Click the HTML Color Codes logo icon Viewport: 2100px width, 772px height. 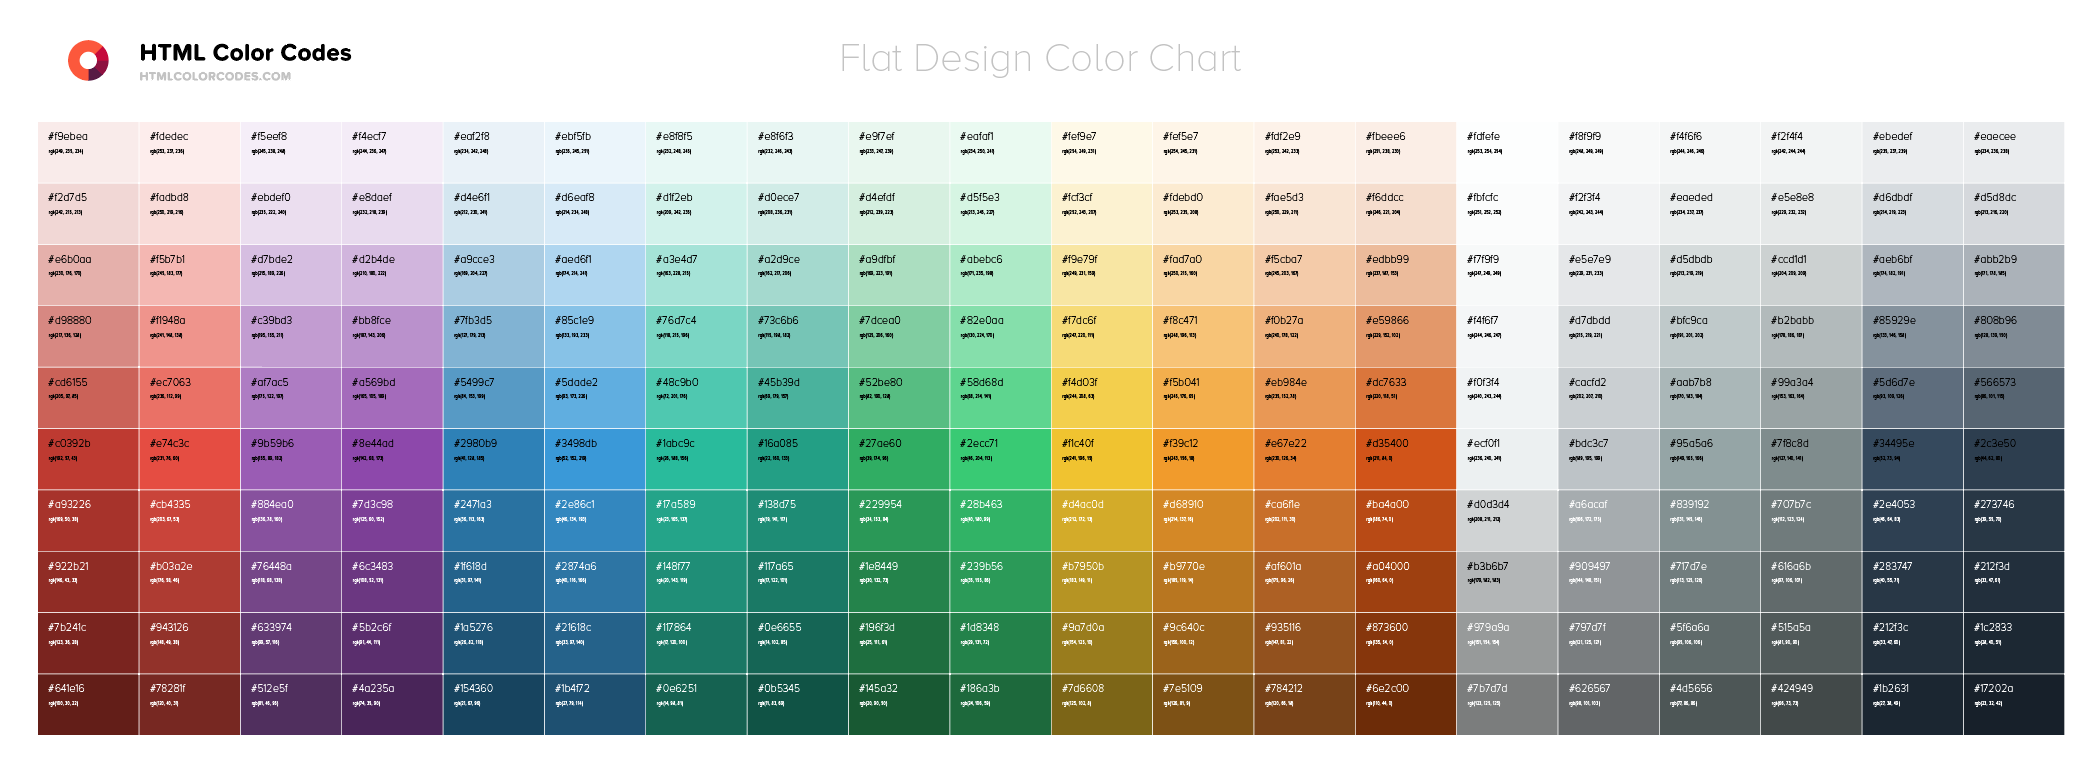tap(88, 60)
